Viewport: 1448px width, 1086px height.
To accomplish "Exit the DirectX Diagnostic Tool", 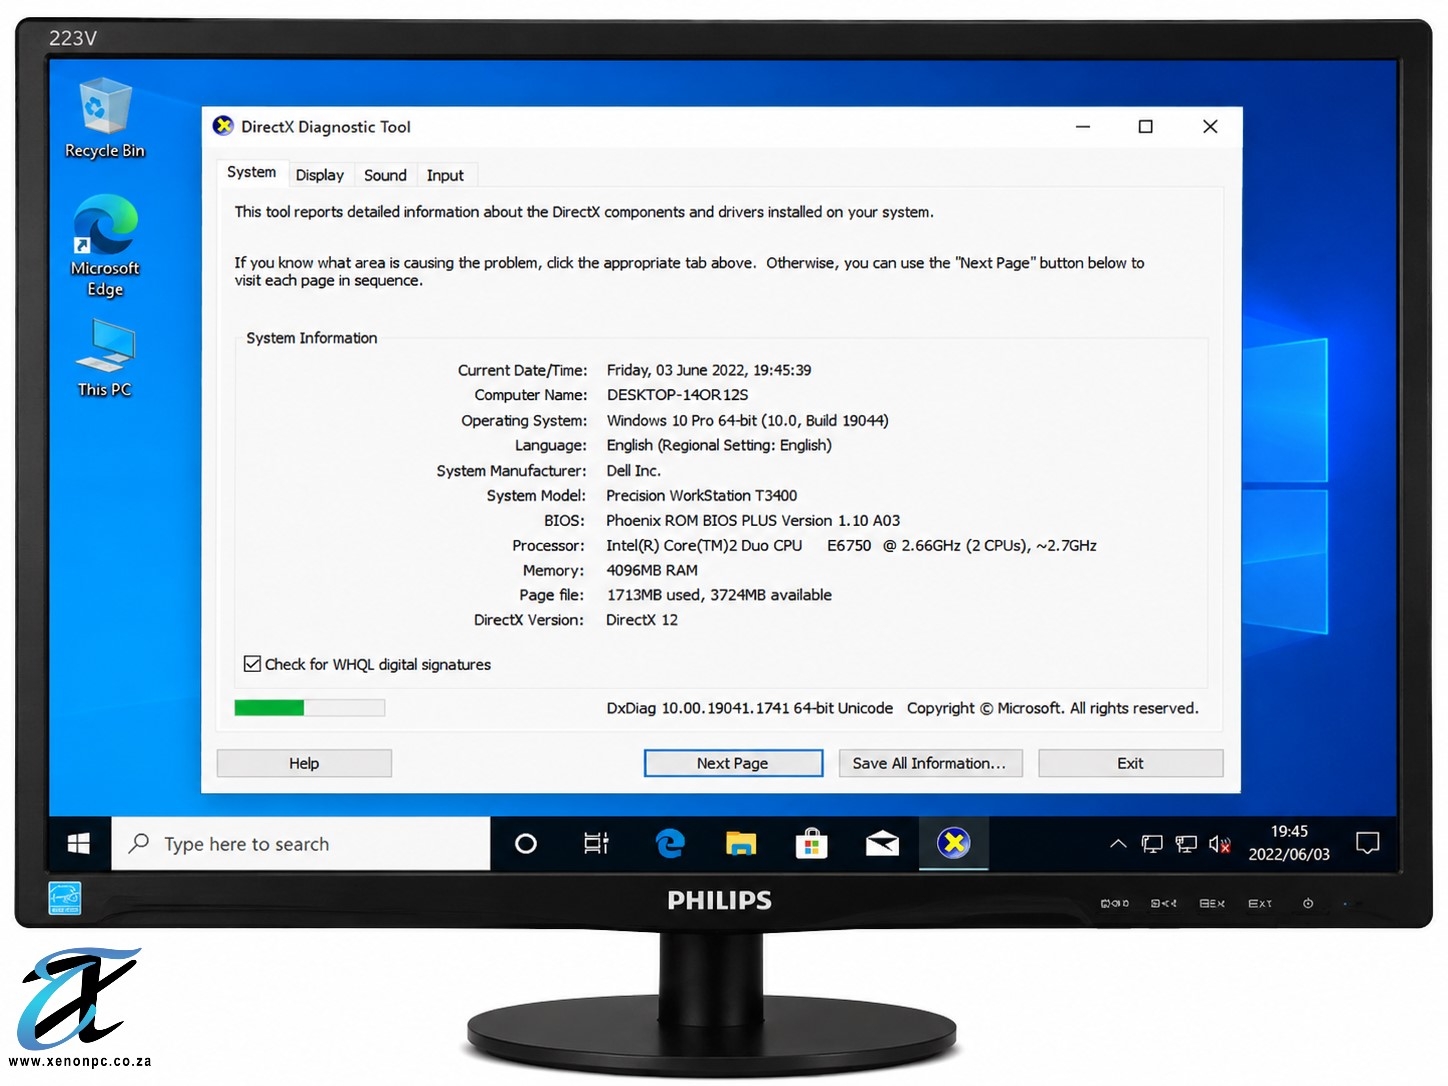I will tap(1130, 763).
